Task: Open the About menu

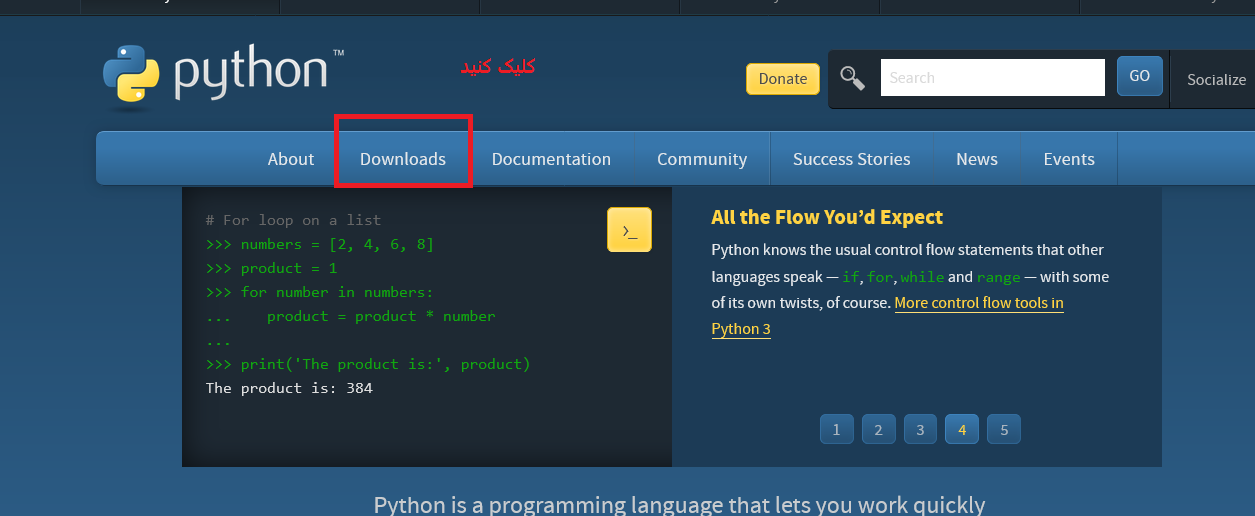Action: point(290,159)
